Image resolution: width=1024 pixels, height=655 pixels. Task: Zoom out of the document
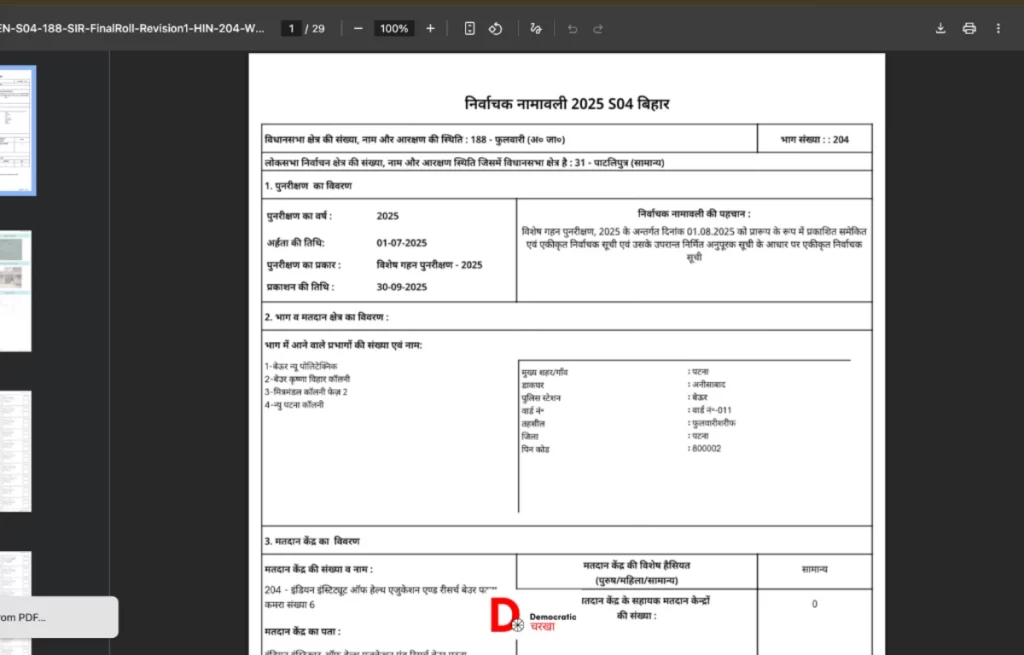[x=357, y=28]
